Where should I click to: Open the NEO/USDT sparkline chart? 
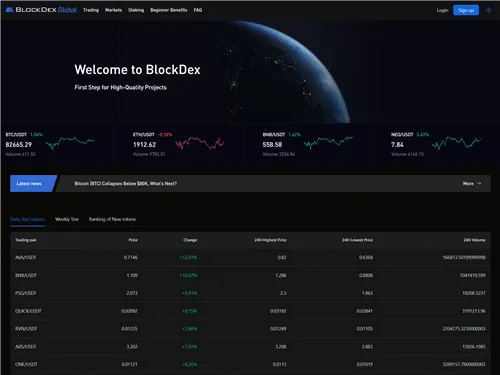pyautogui.click(x=457, y=143)
